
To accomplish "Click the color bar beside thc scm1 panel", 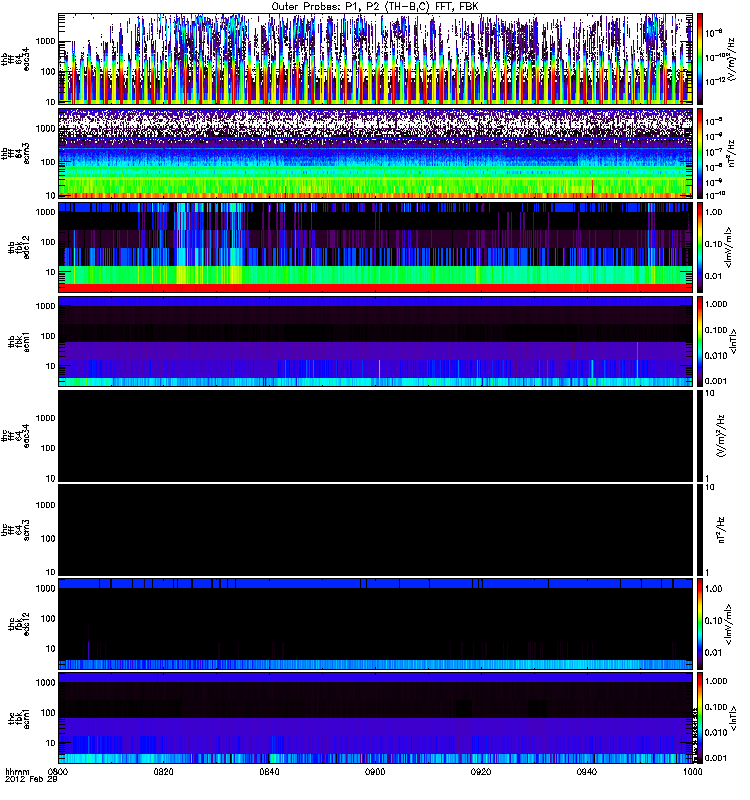I will click(700, 716).
